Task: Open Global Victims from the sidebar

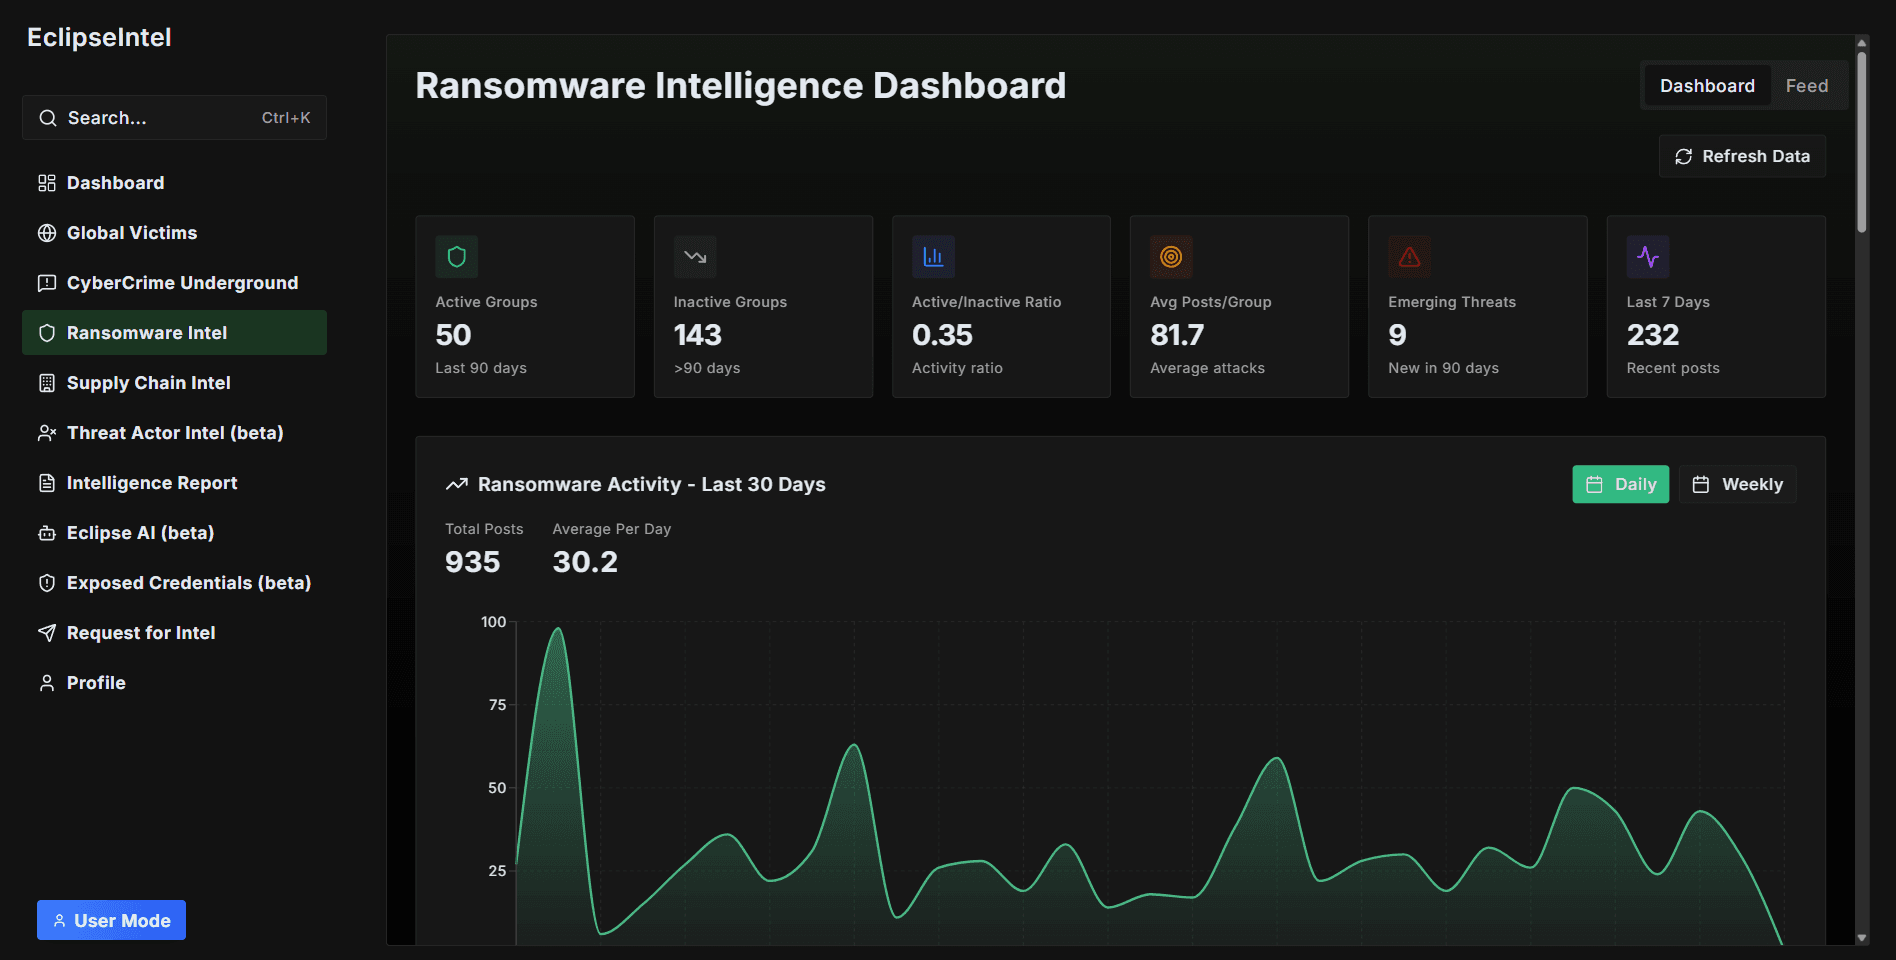Action: point(131,233)
